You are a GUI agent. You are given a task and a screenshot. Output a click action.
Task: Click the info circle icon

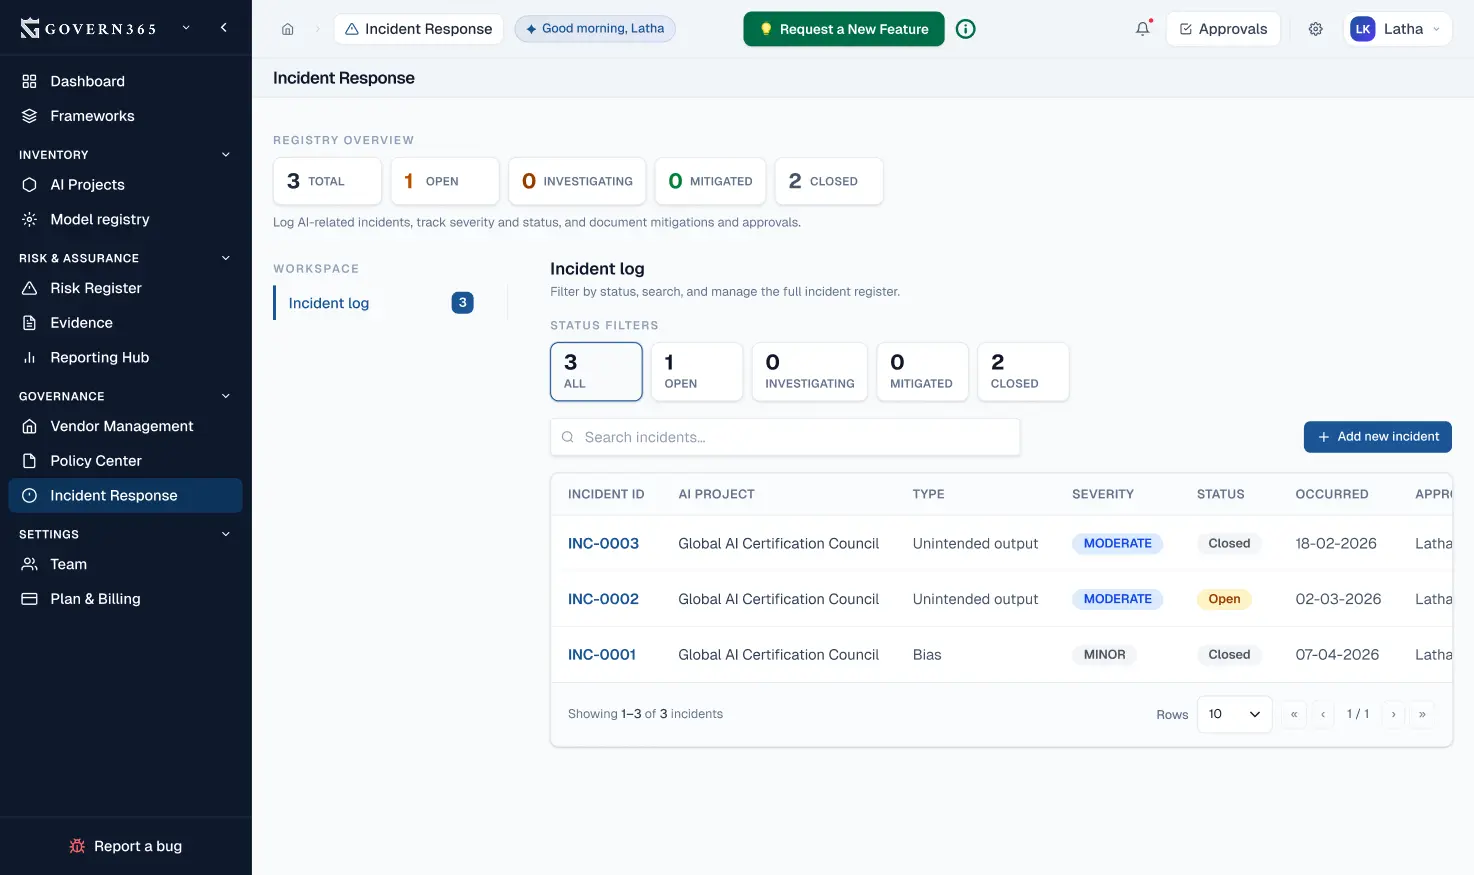(965, 29)
